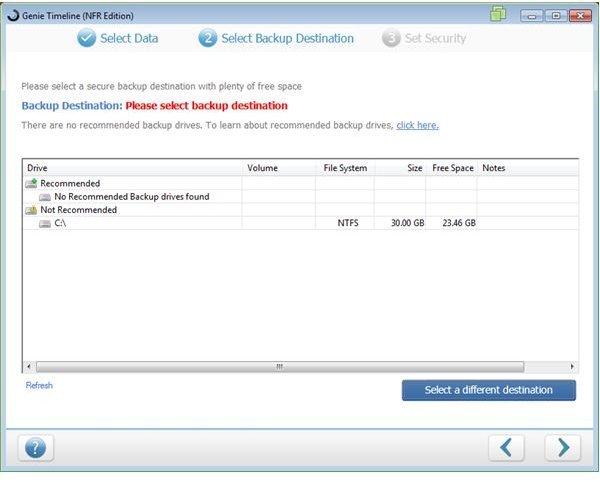This screenshot has height=482, width=600.
Task: Sort by the Volume column header
Action: (279, 168)
